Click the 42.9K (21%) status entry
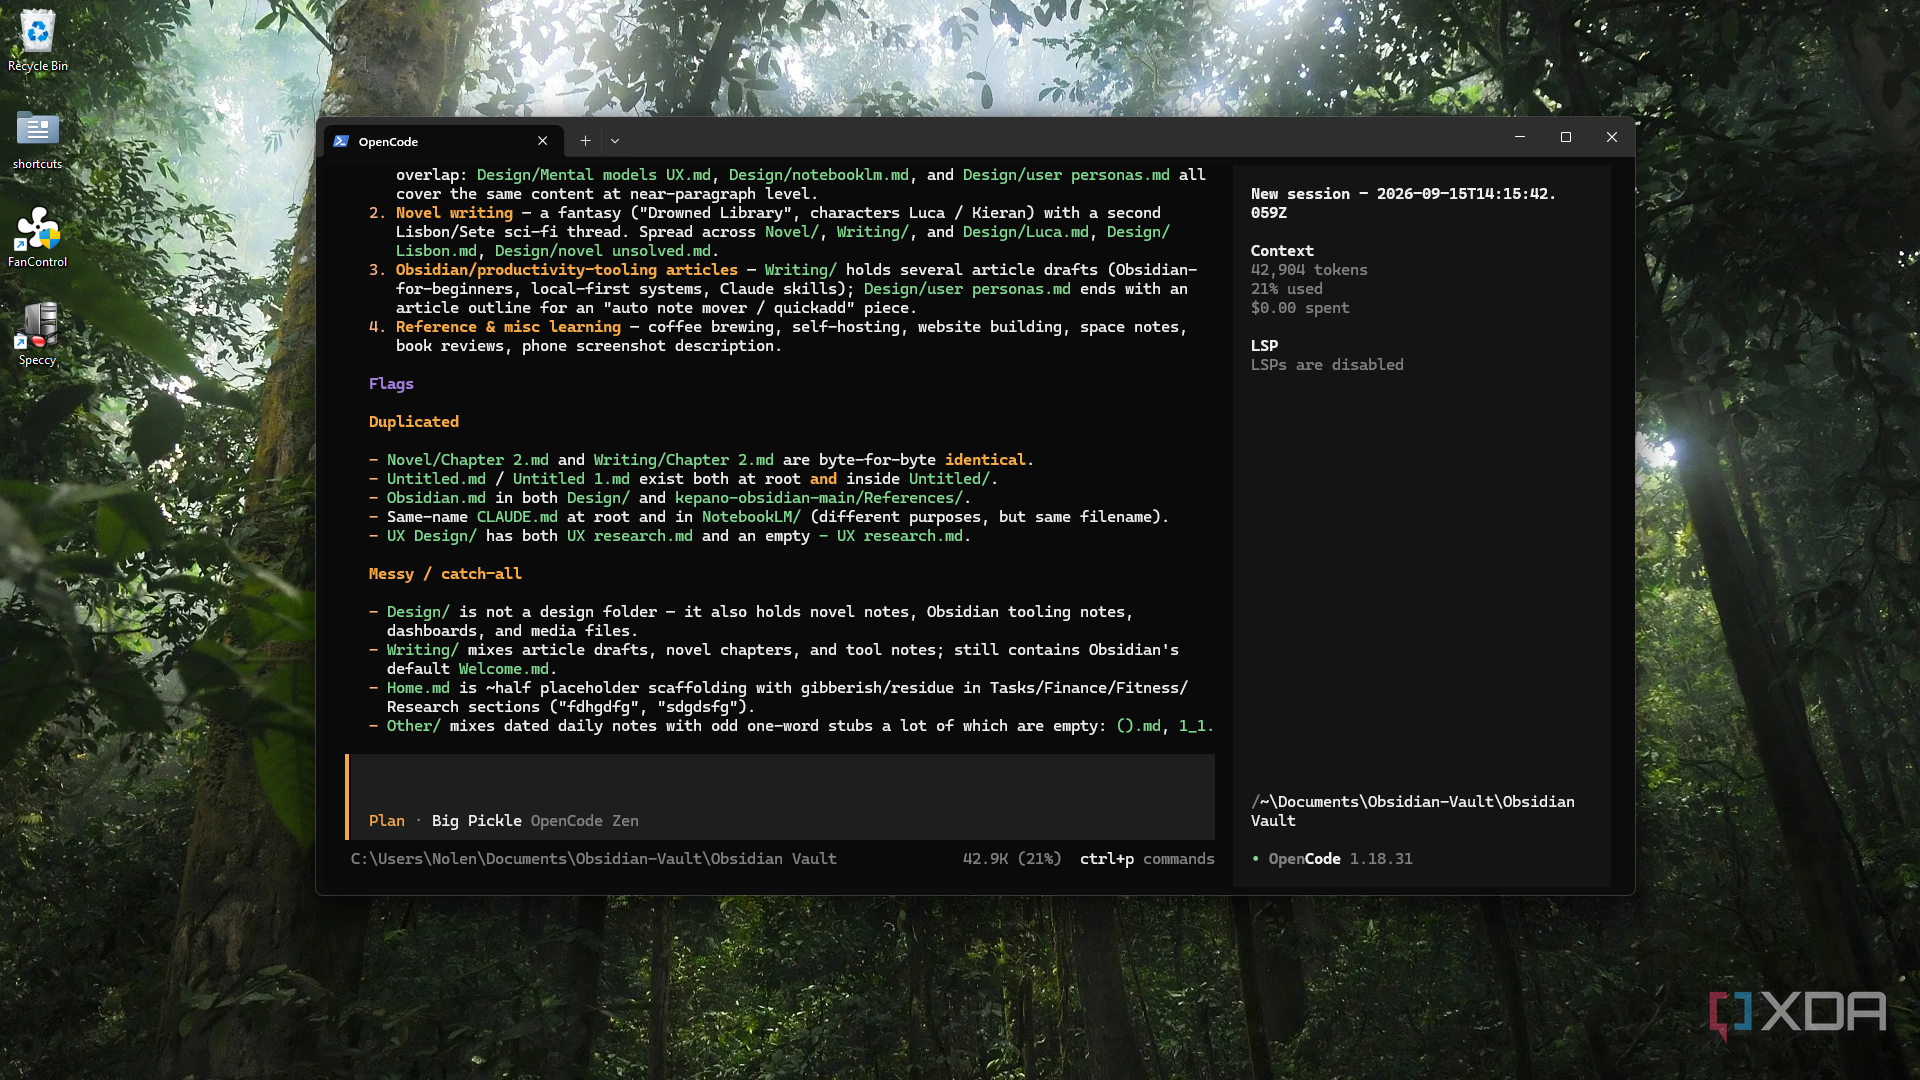The width and height of the screenshot is (1920, 1080). 1012,859
